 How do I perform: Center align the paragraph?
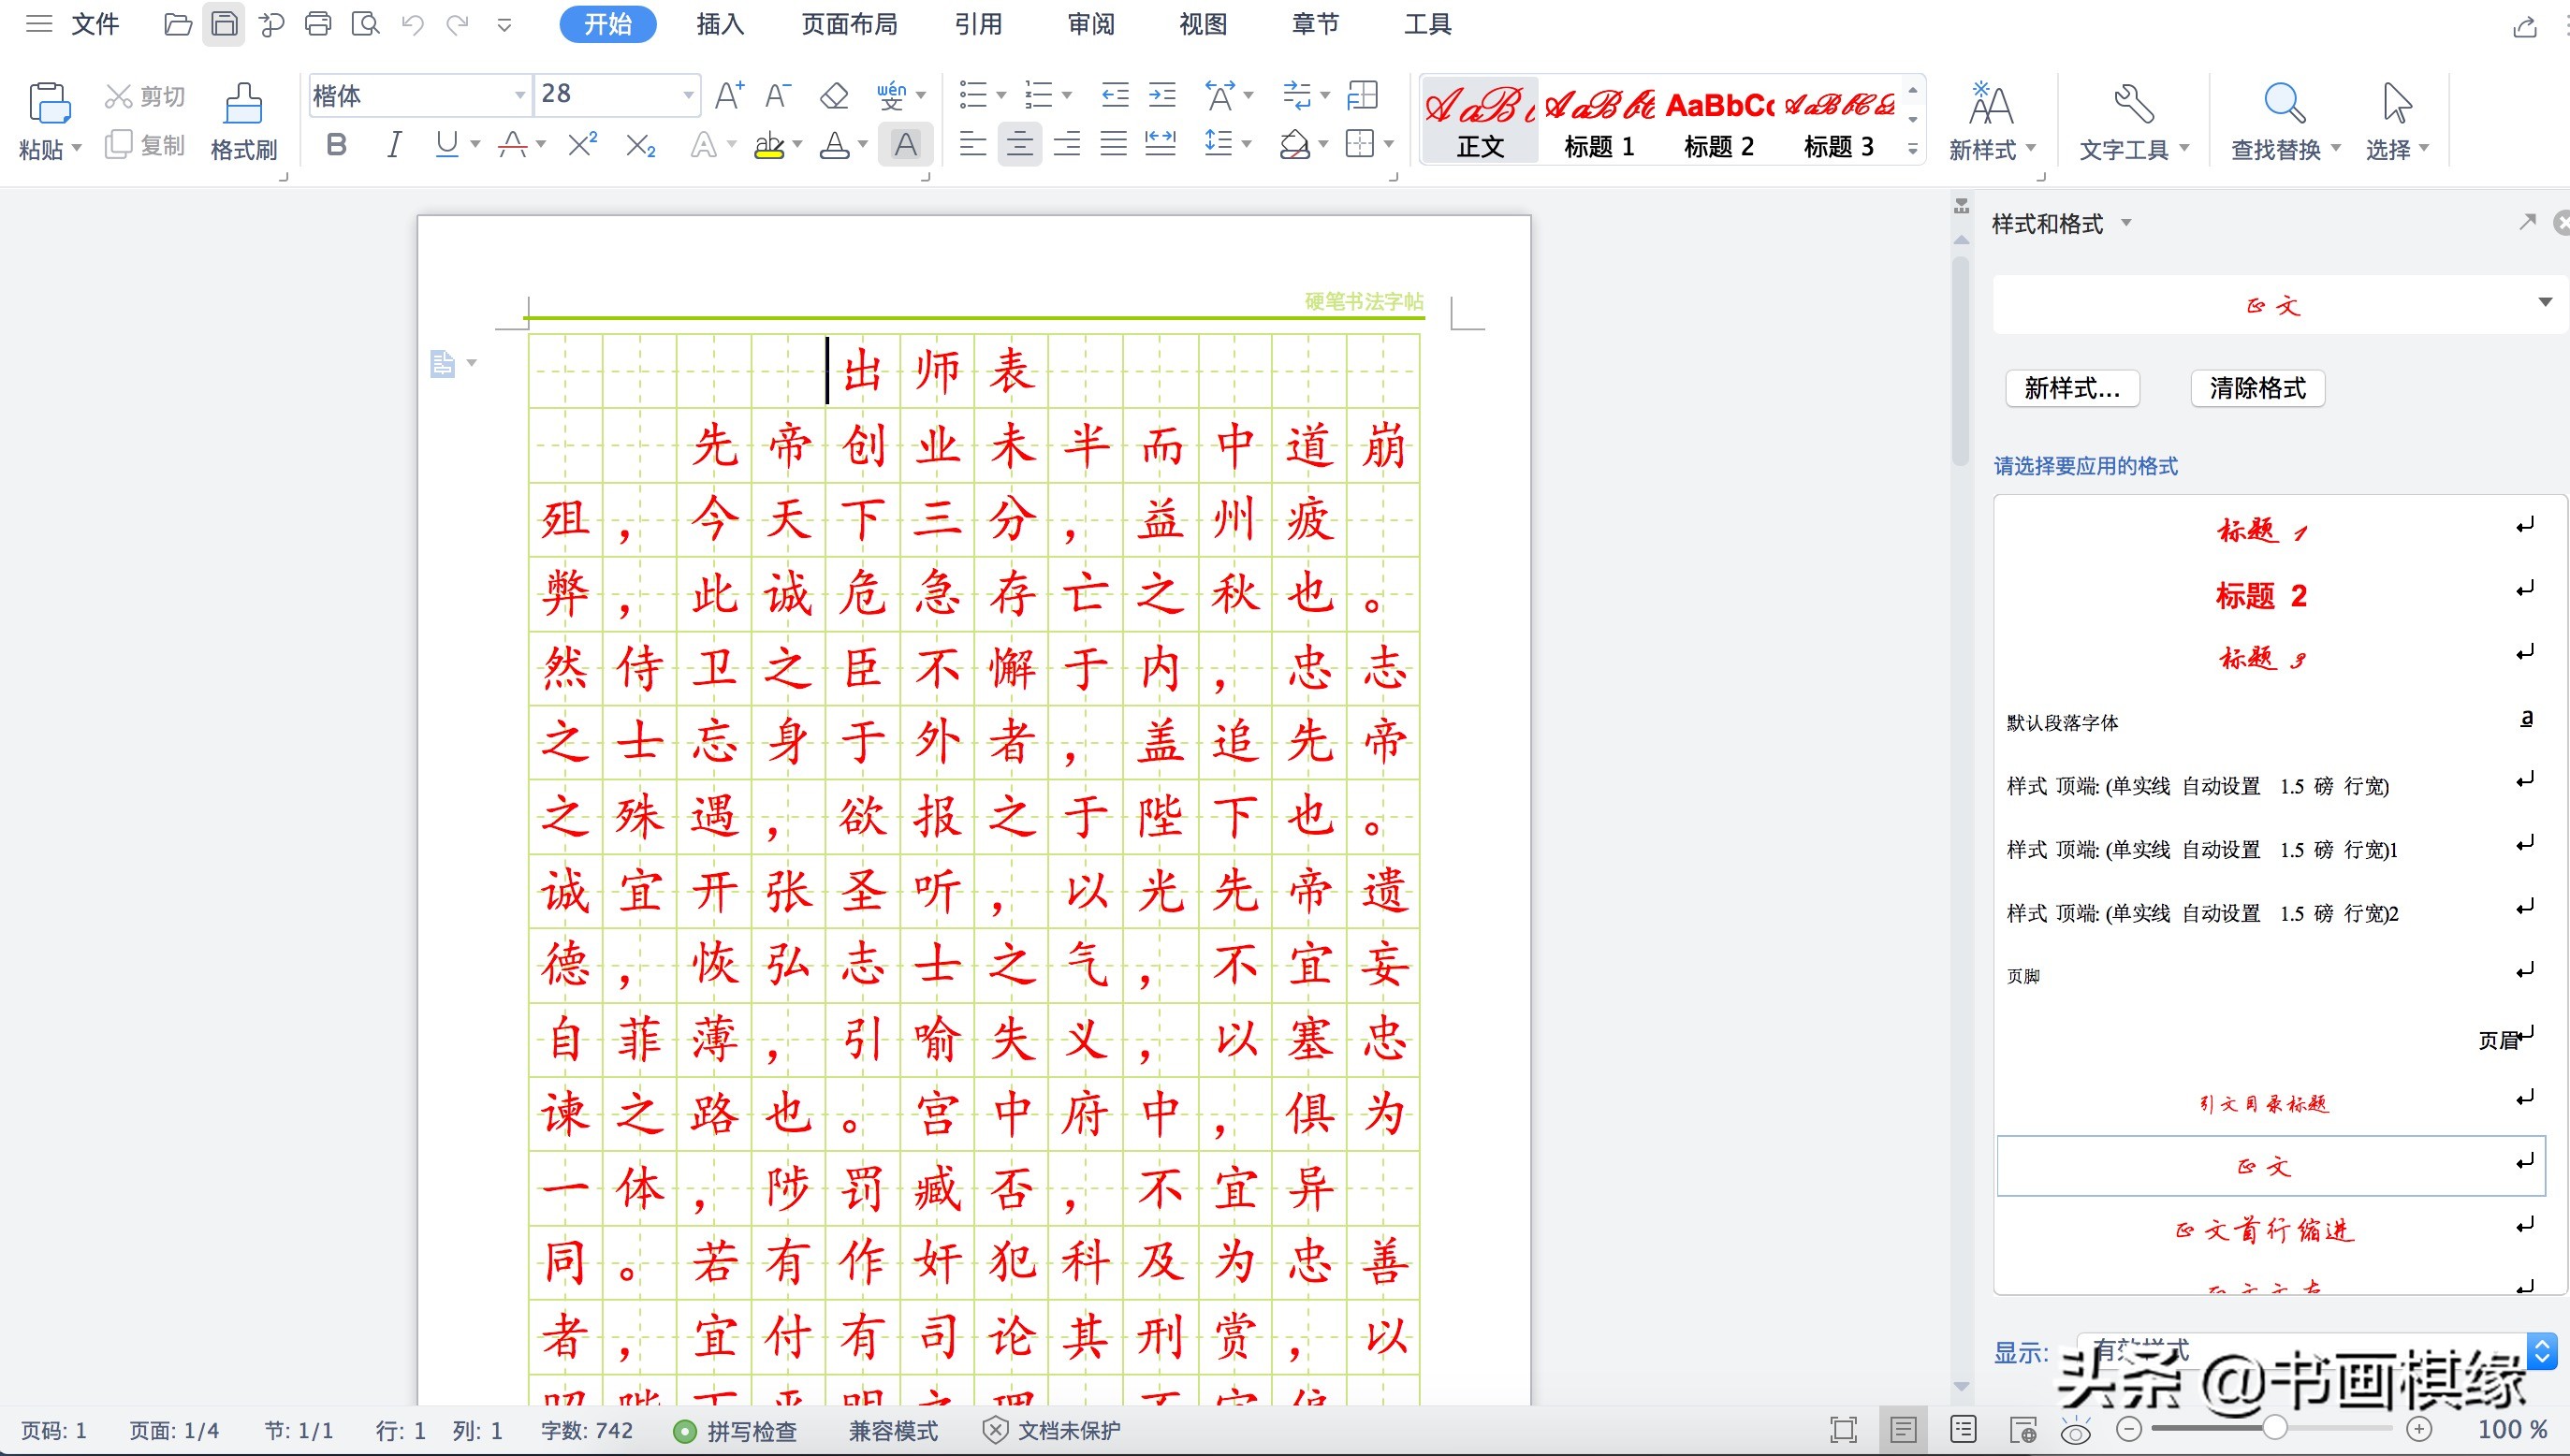tap(1019, 145)
